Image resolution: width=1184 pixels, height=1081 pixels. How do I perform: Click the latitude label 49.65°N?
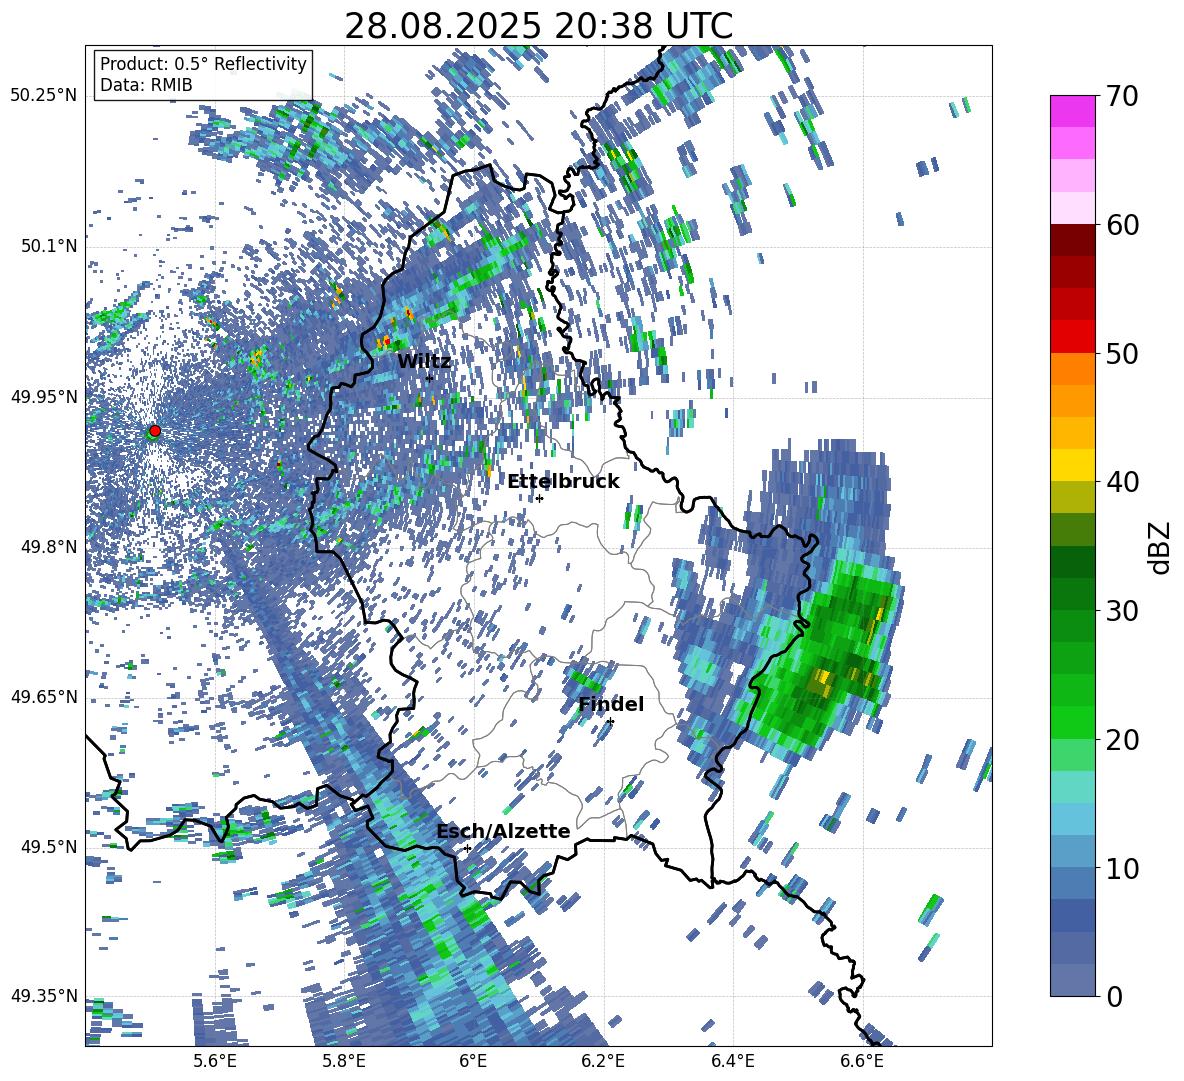coord(44,696)
